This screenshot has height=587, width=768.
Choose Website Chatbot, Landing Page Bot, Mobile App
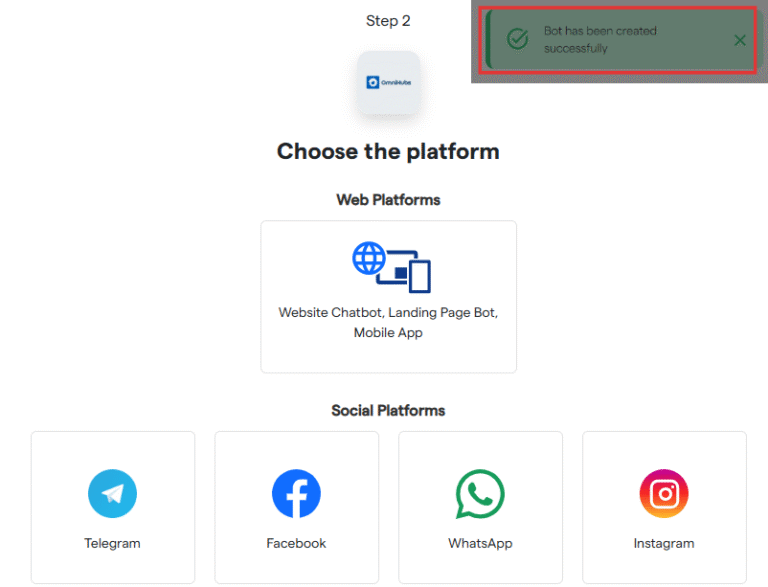388,322
